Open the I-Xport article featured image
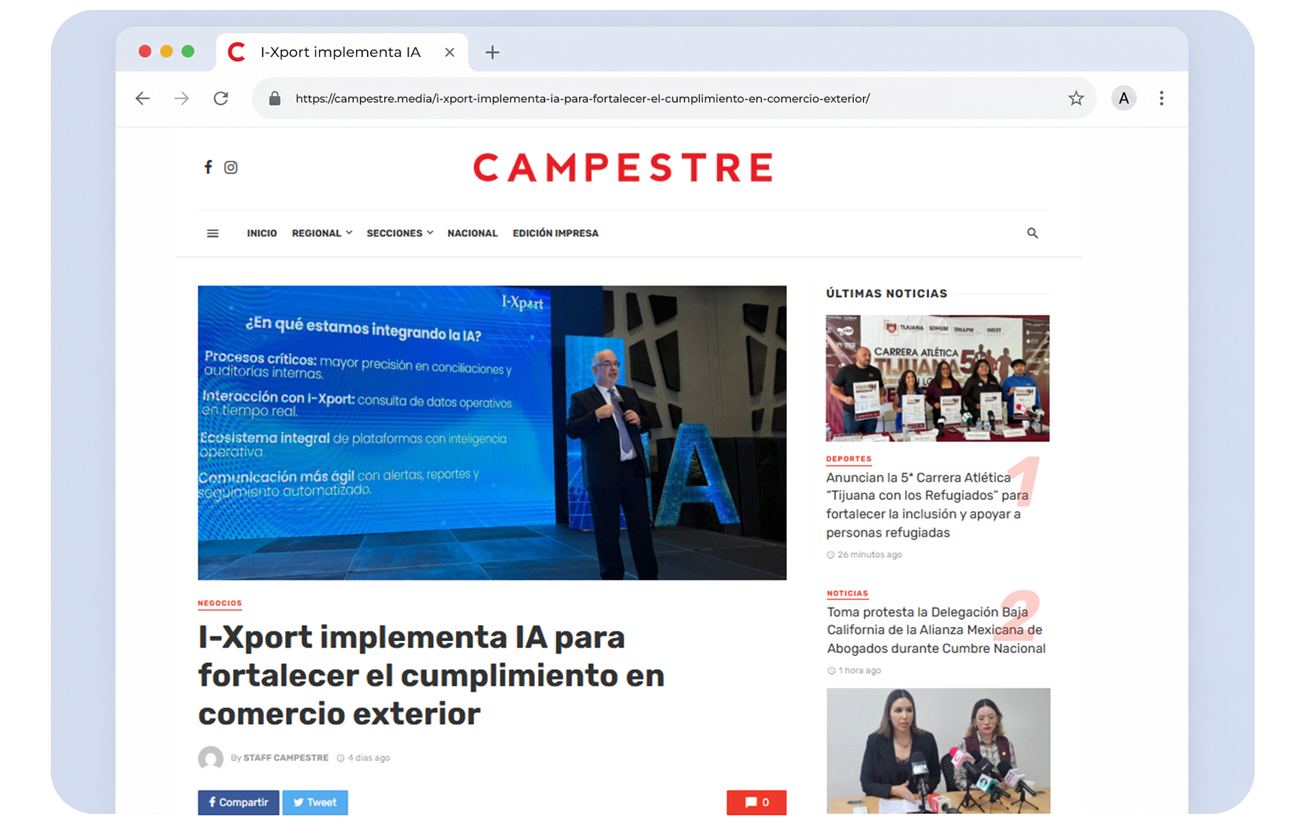This screenshot has width=1300, height=823. [492, 433]
